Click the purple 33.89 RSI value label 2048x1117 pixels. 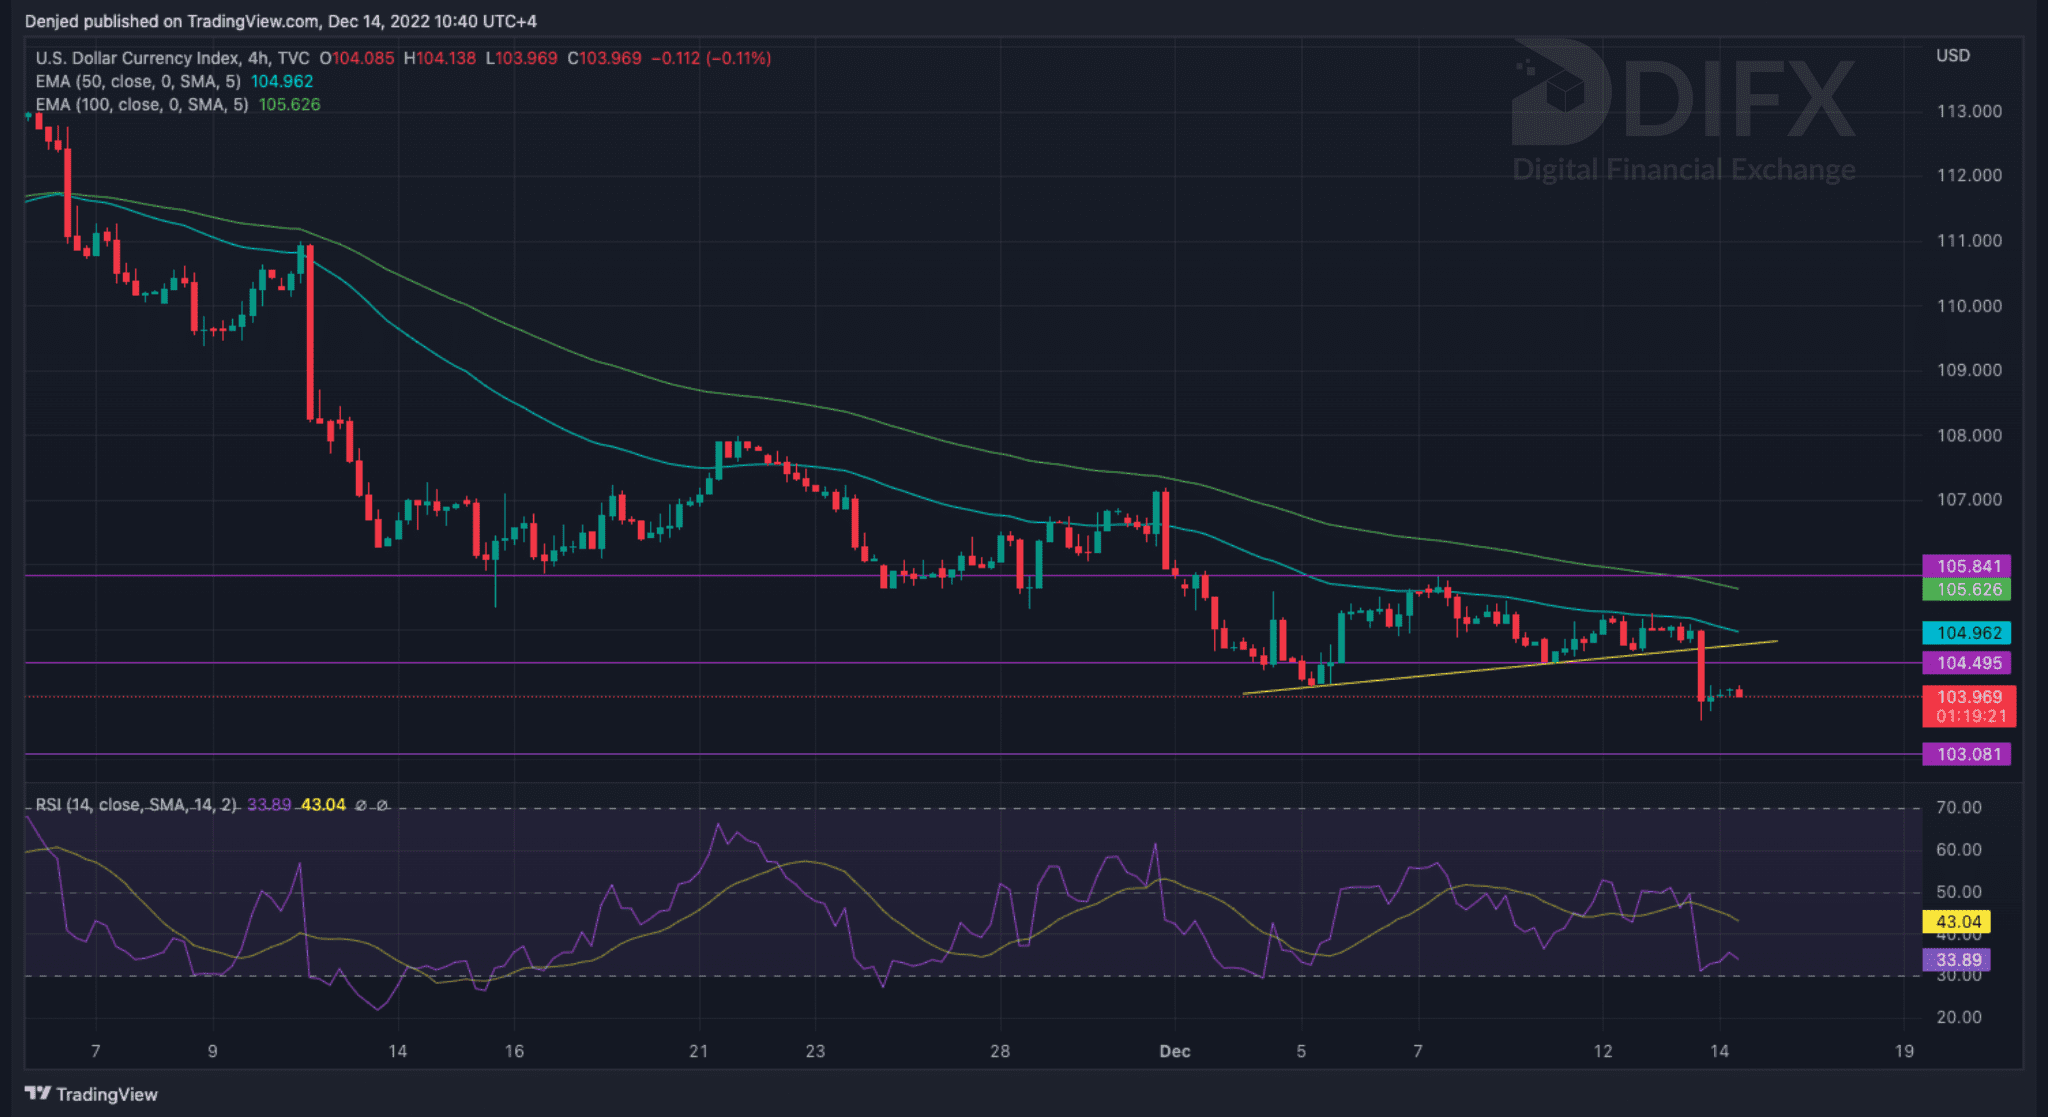pyautogui.click(x=1957, y=960)
